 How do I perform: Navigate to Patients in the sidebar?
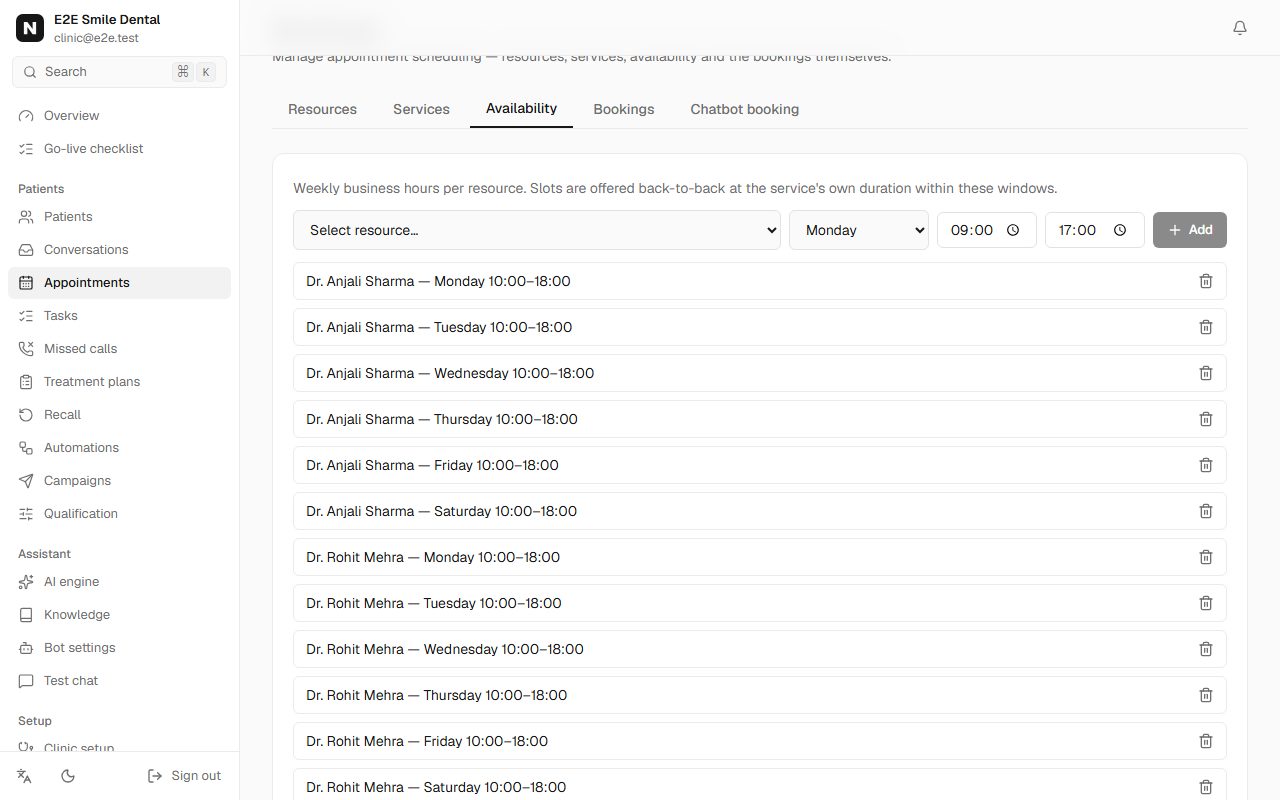pos(119,217)
